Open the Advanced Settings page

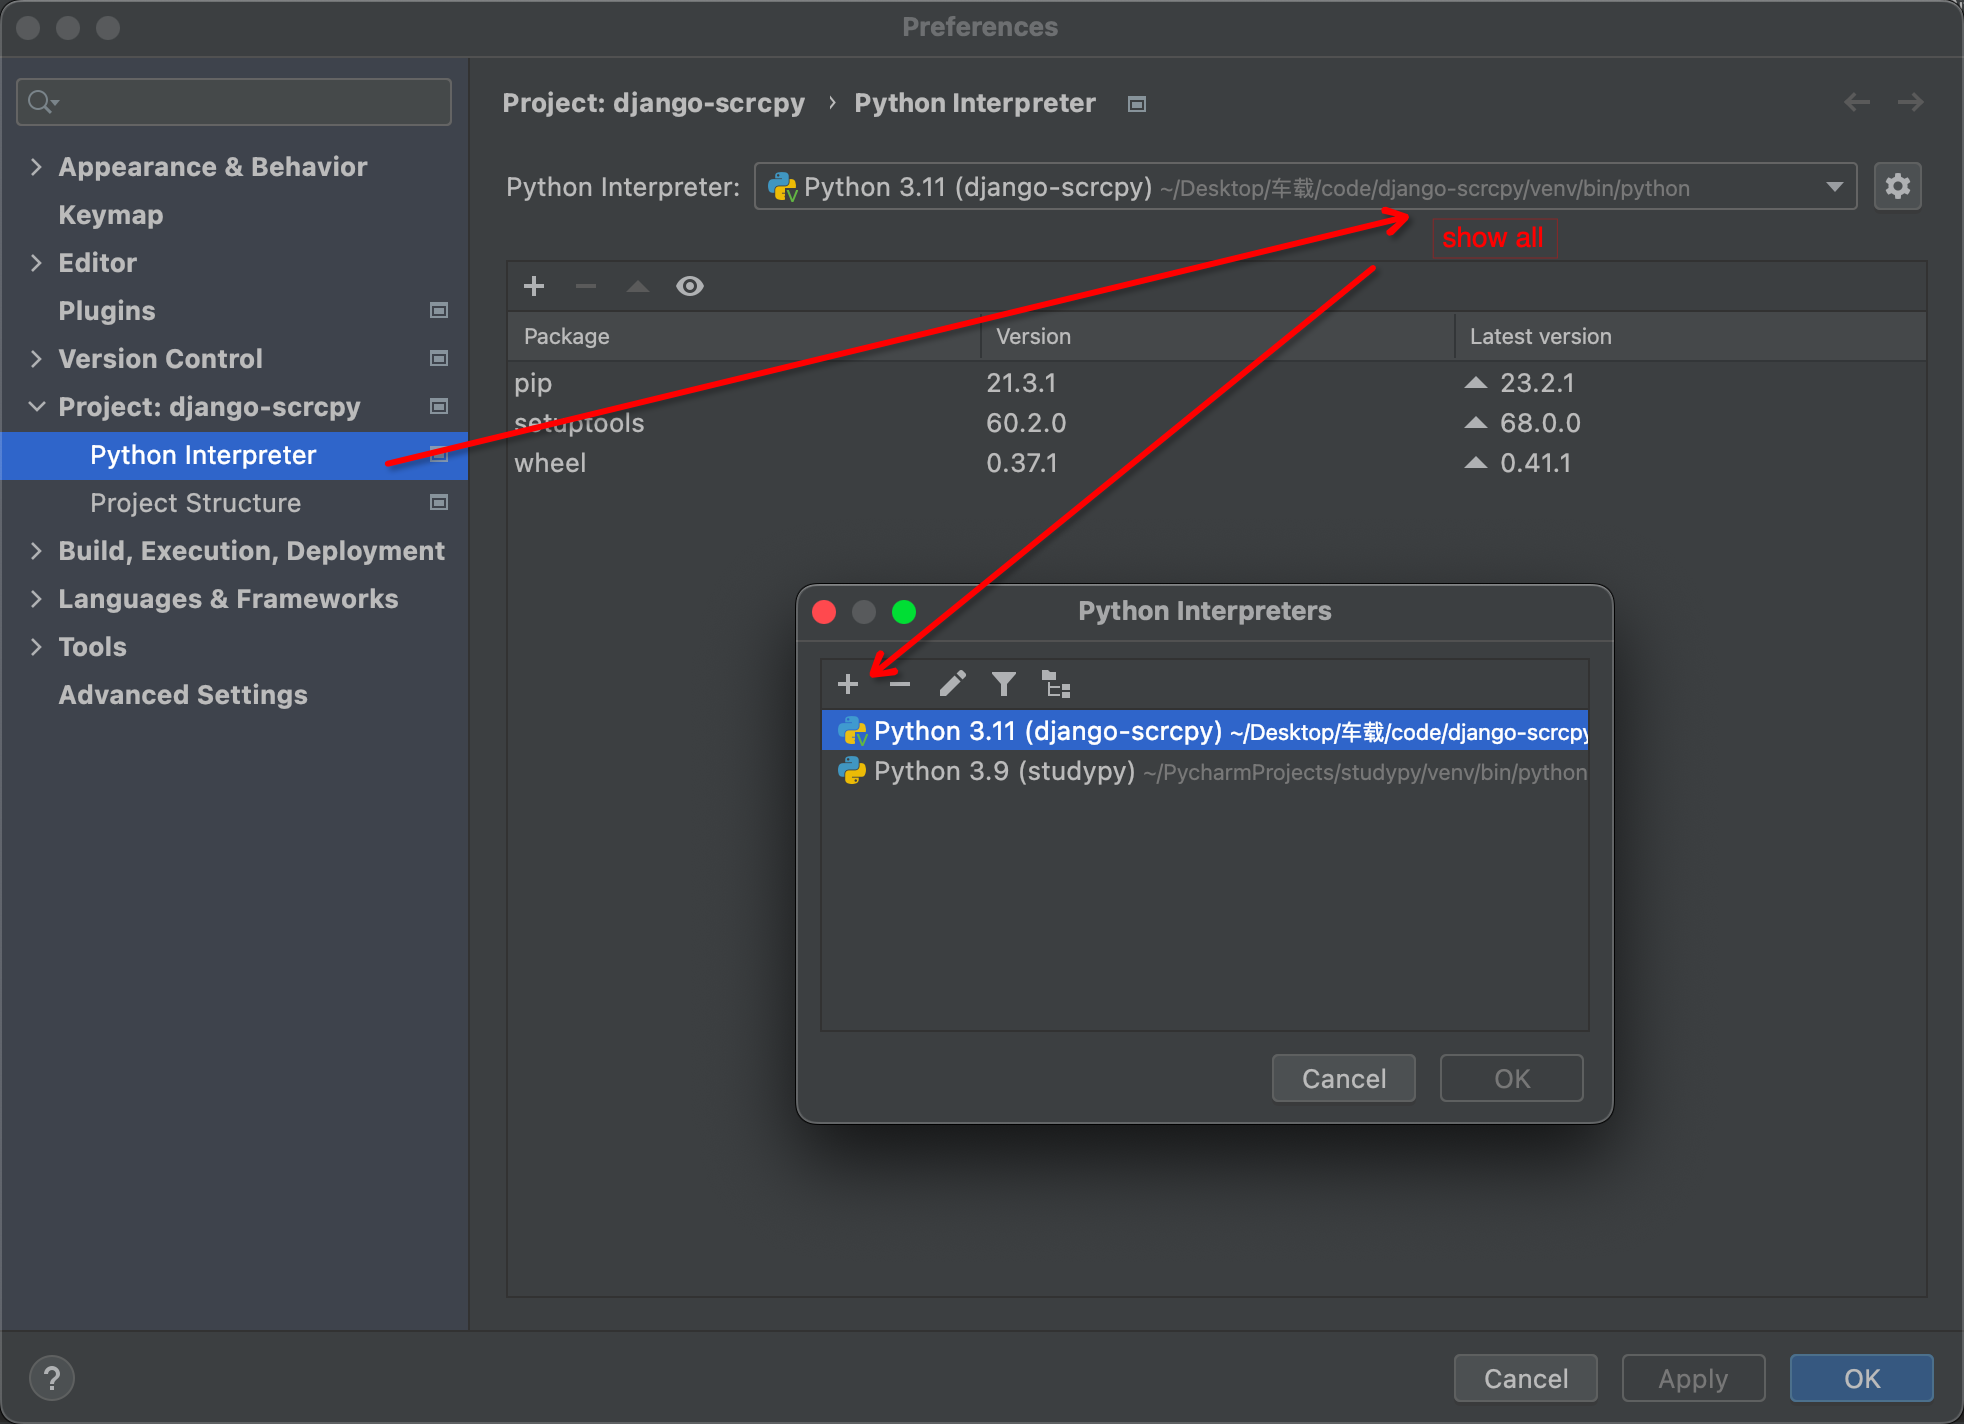pos(183,695)
